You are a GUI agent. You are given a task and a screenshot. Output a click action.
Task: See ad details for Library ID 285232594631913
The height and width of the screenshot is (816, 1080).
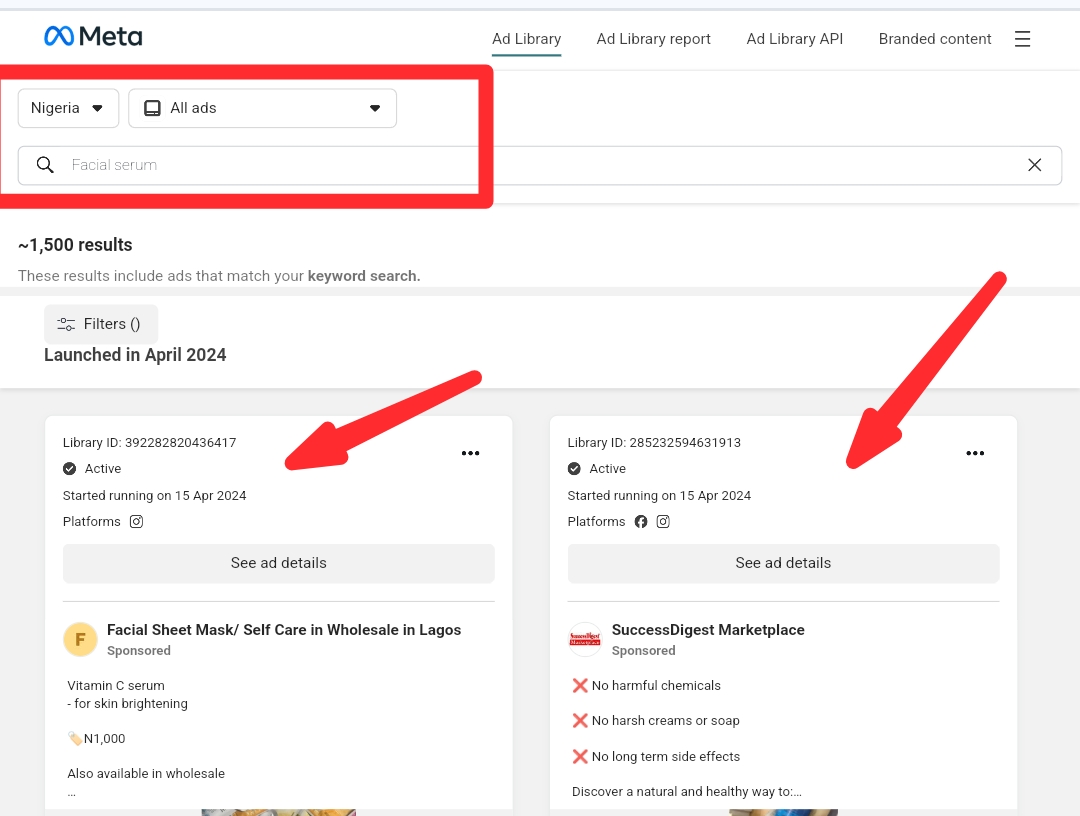click(783, 563)
